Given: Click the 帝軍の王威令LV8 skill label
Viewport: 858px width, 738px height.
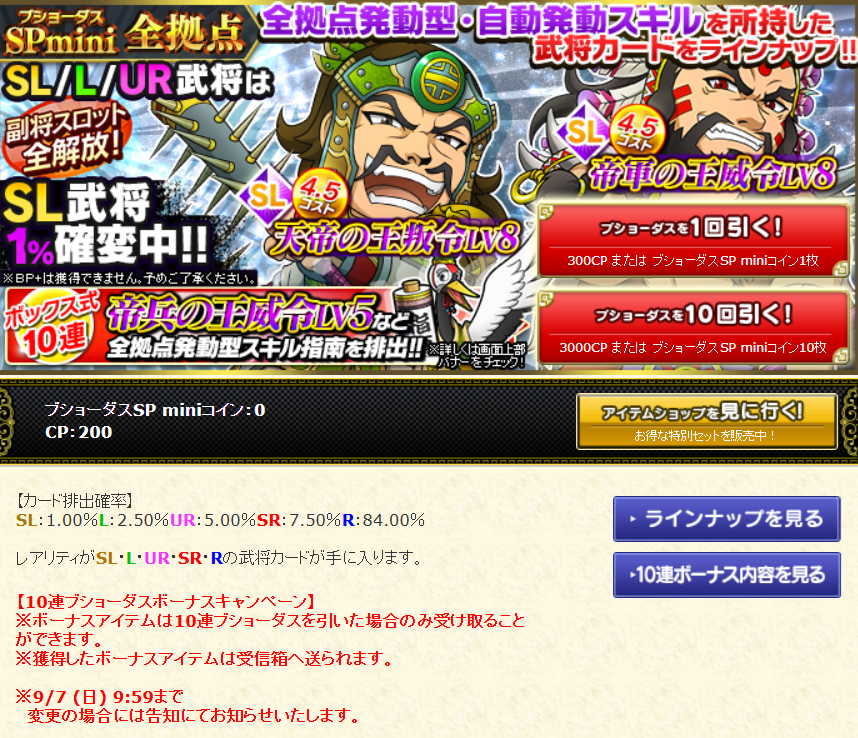Looking at the screenshot, I should pos(712,174).
